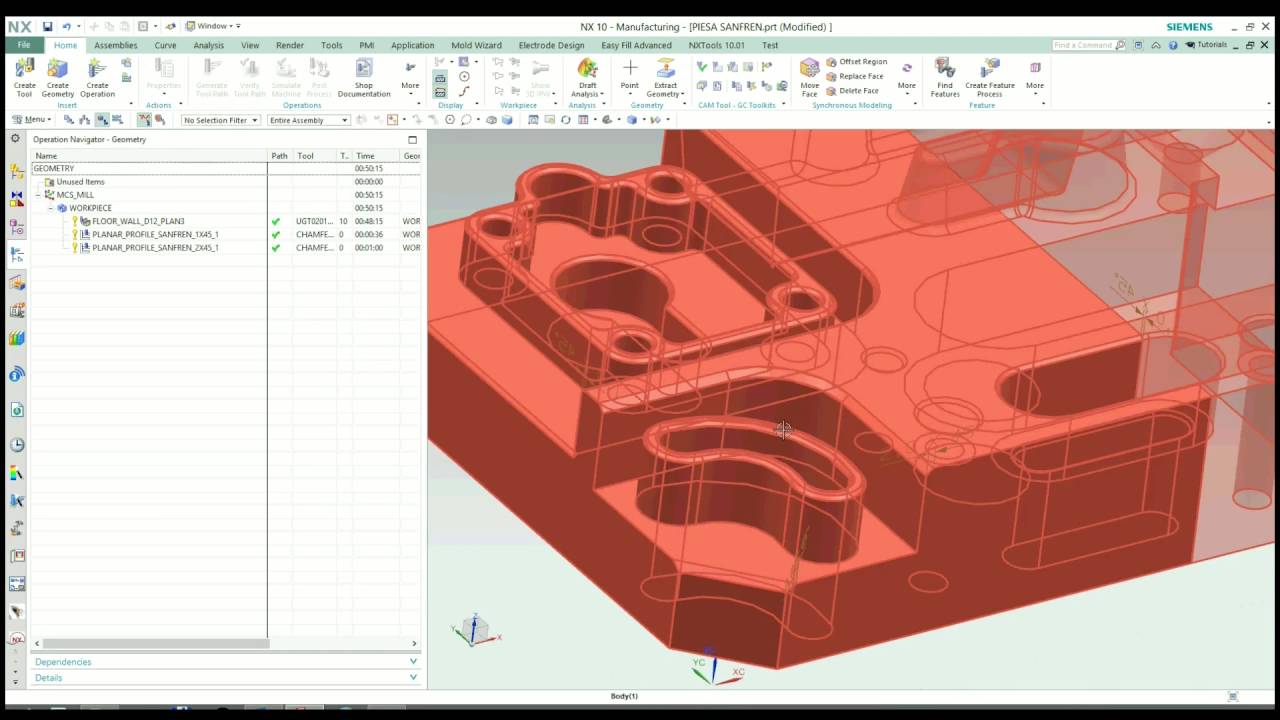Collapse the MCS_MILL tree node
This screenshot has width=1280, height=720.
coord(40,195)
